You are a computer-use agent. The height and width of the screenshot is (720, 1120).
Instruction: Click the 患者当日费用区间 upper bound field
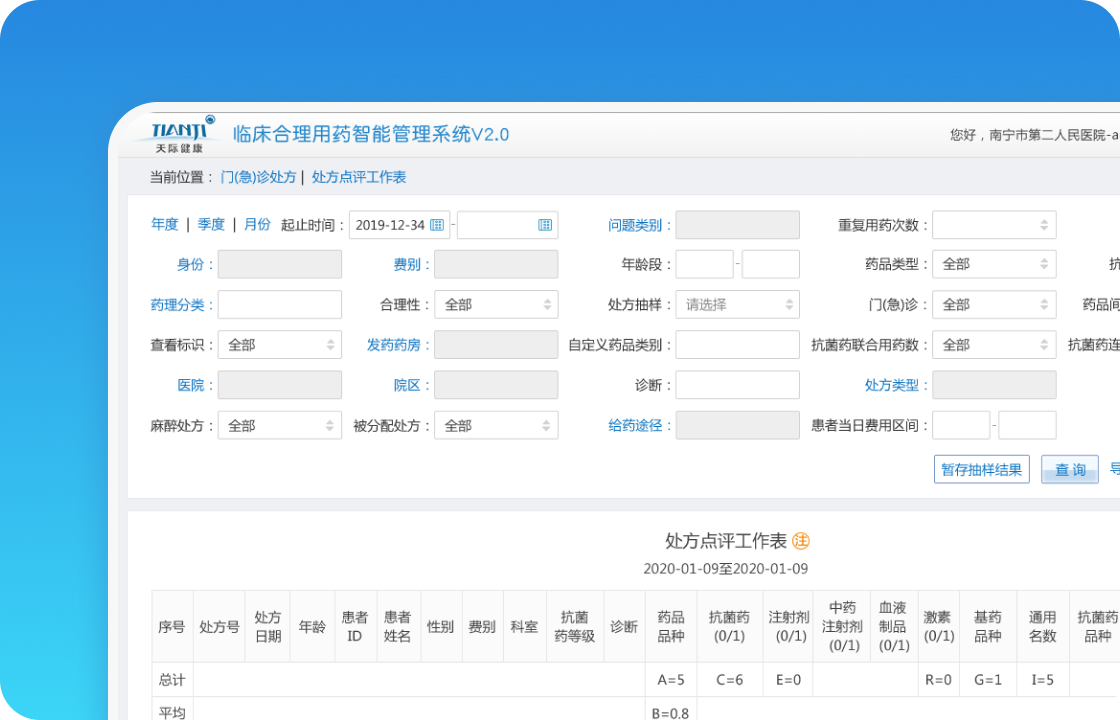(1027, 426)
